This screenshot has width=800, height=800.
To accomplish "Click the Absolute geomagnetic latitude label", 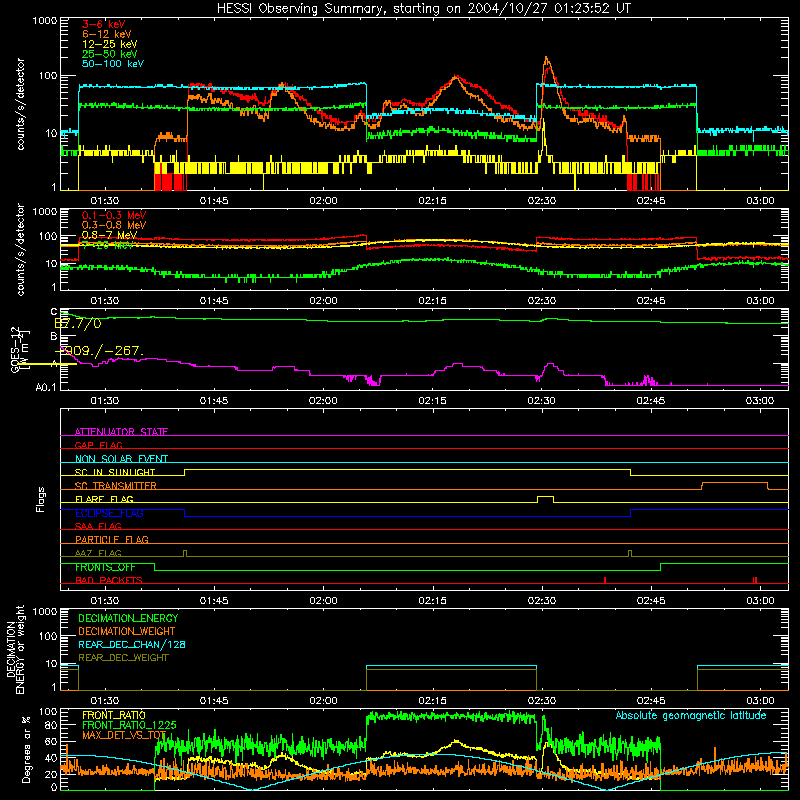I will [x=691, y=715].
